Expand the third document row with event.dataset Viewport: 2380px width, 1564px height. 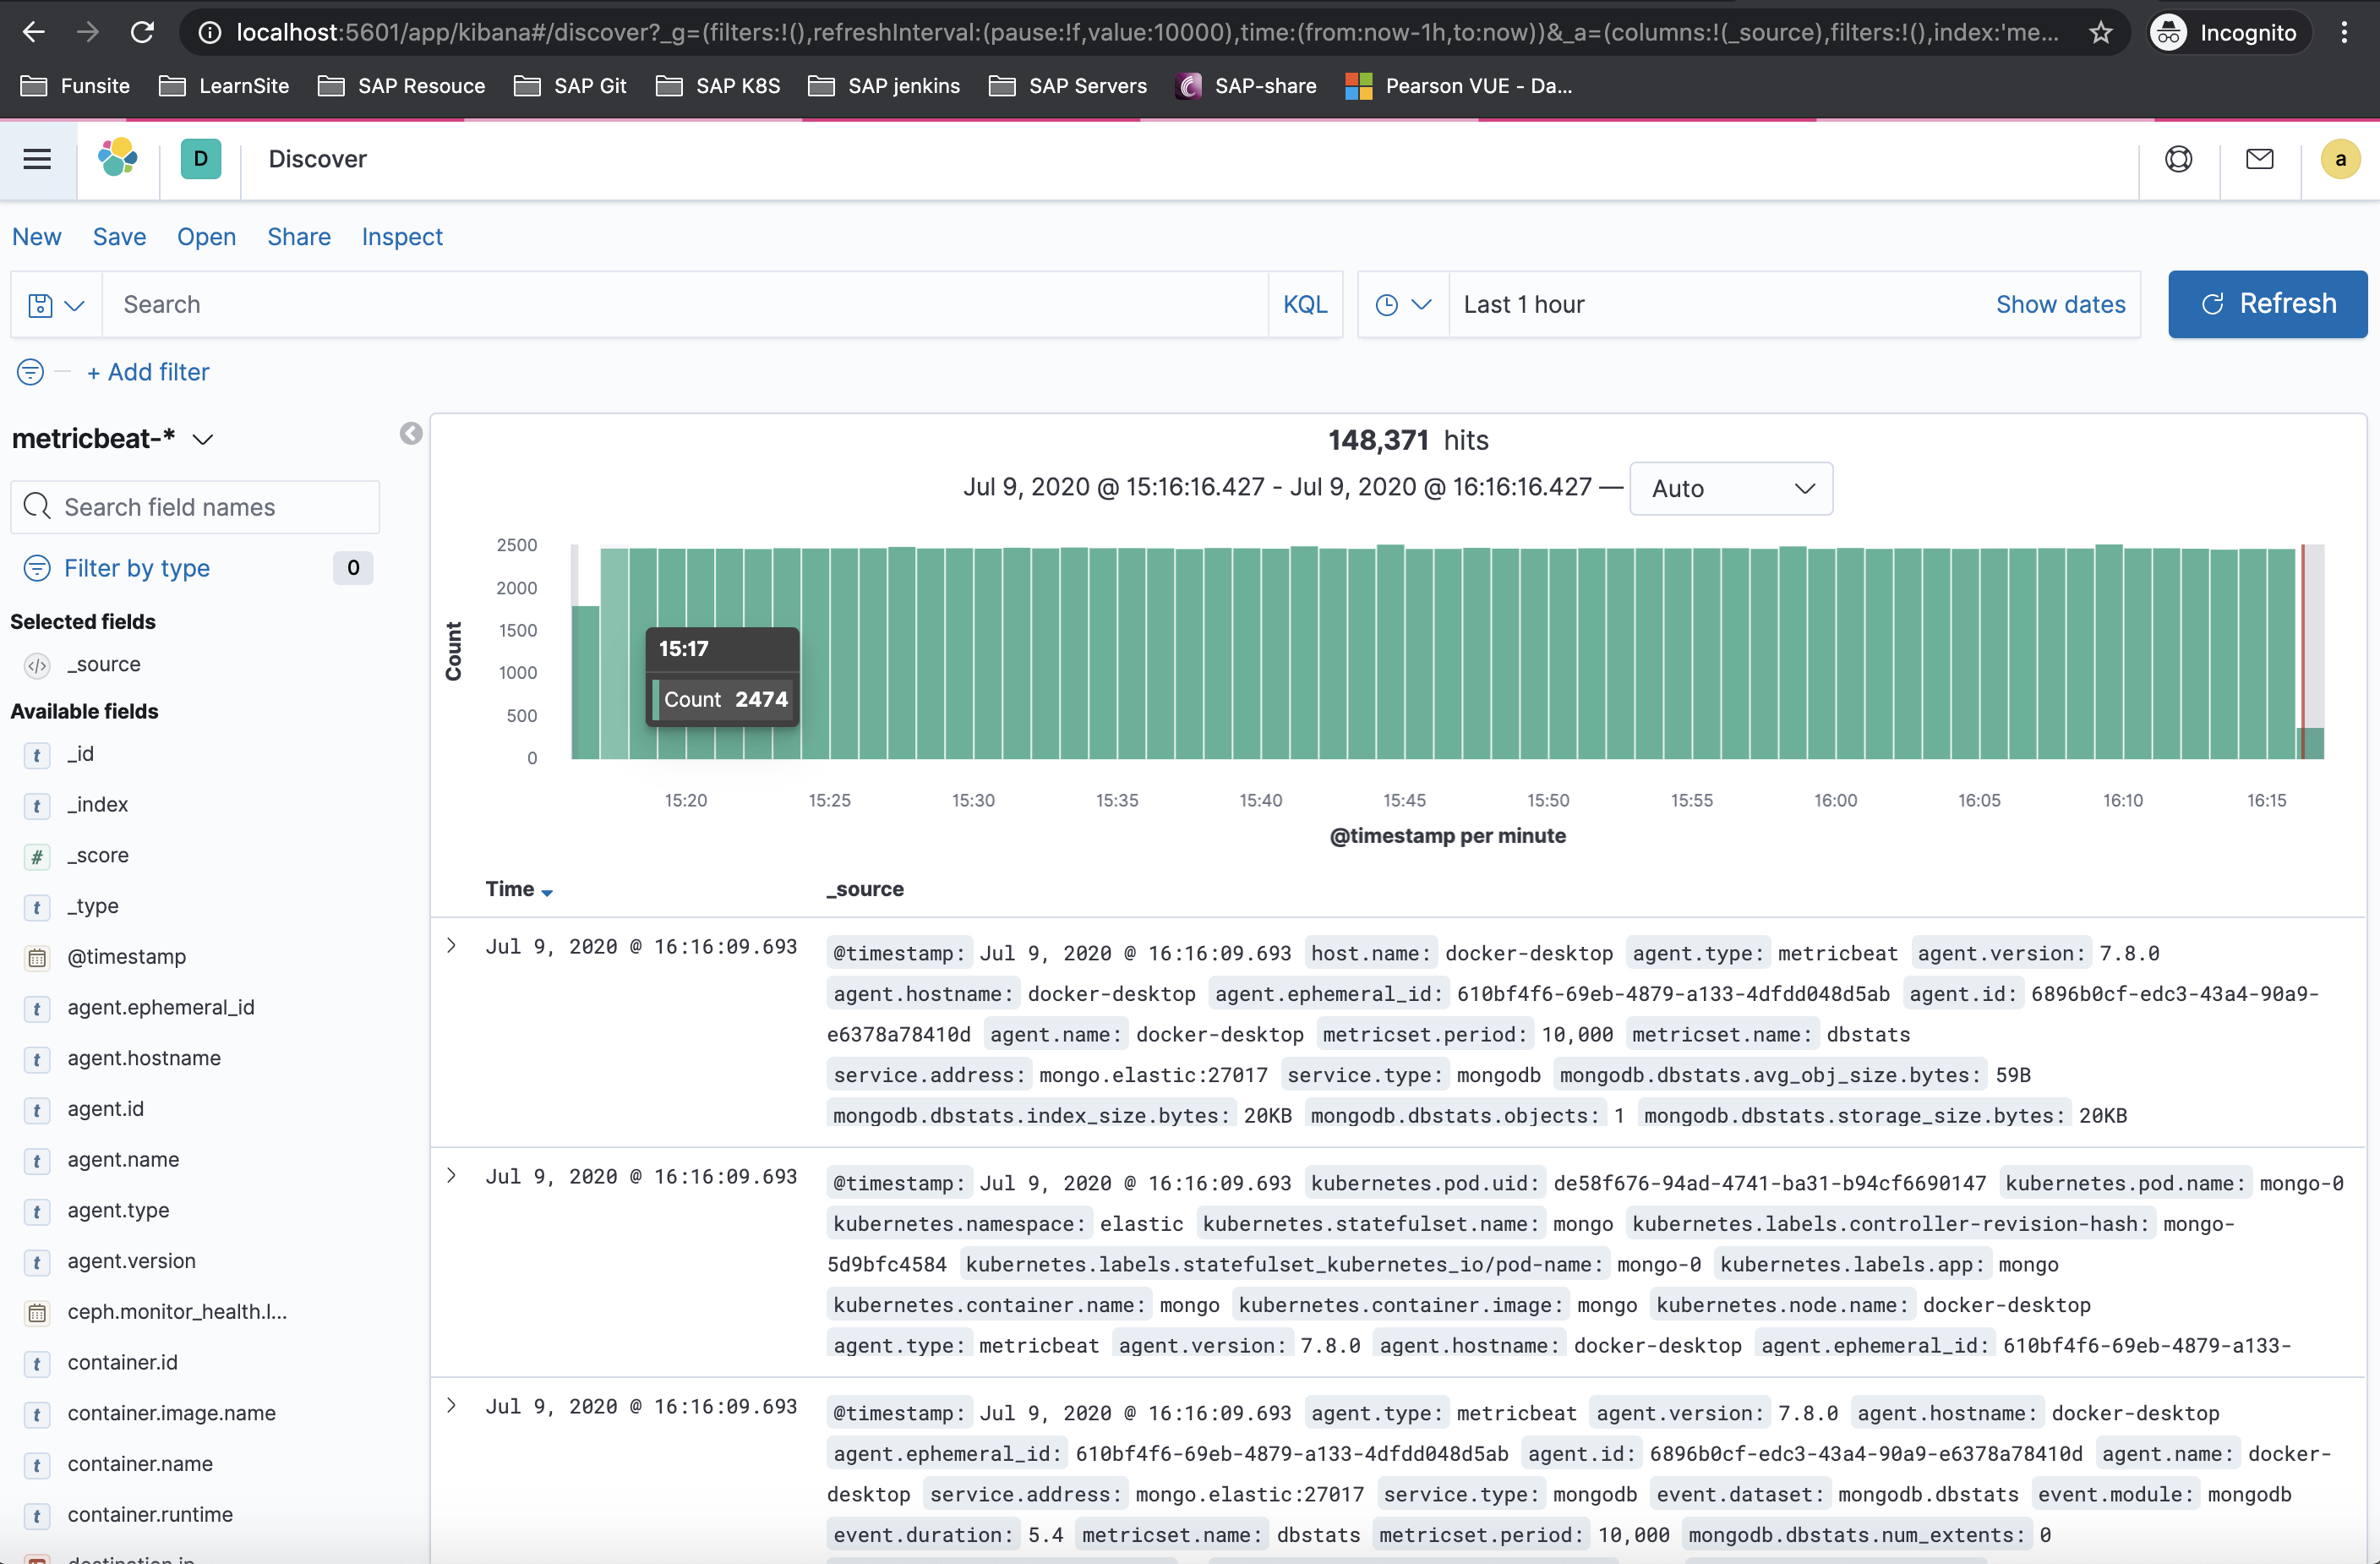click(x=452, y=1406)
